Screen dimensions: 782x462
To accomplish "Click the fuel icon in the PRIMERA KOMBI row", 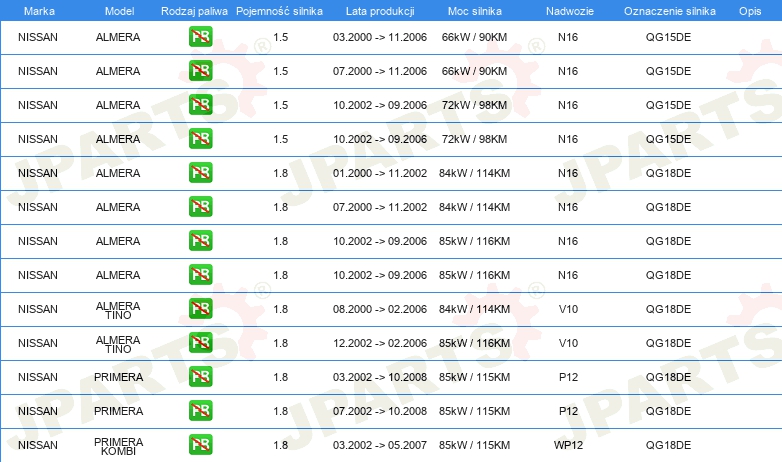I will pos(200,445).
